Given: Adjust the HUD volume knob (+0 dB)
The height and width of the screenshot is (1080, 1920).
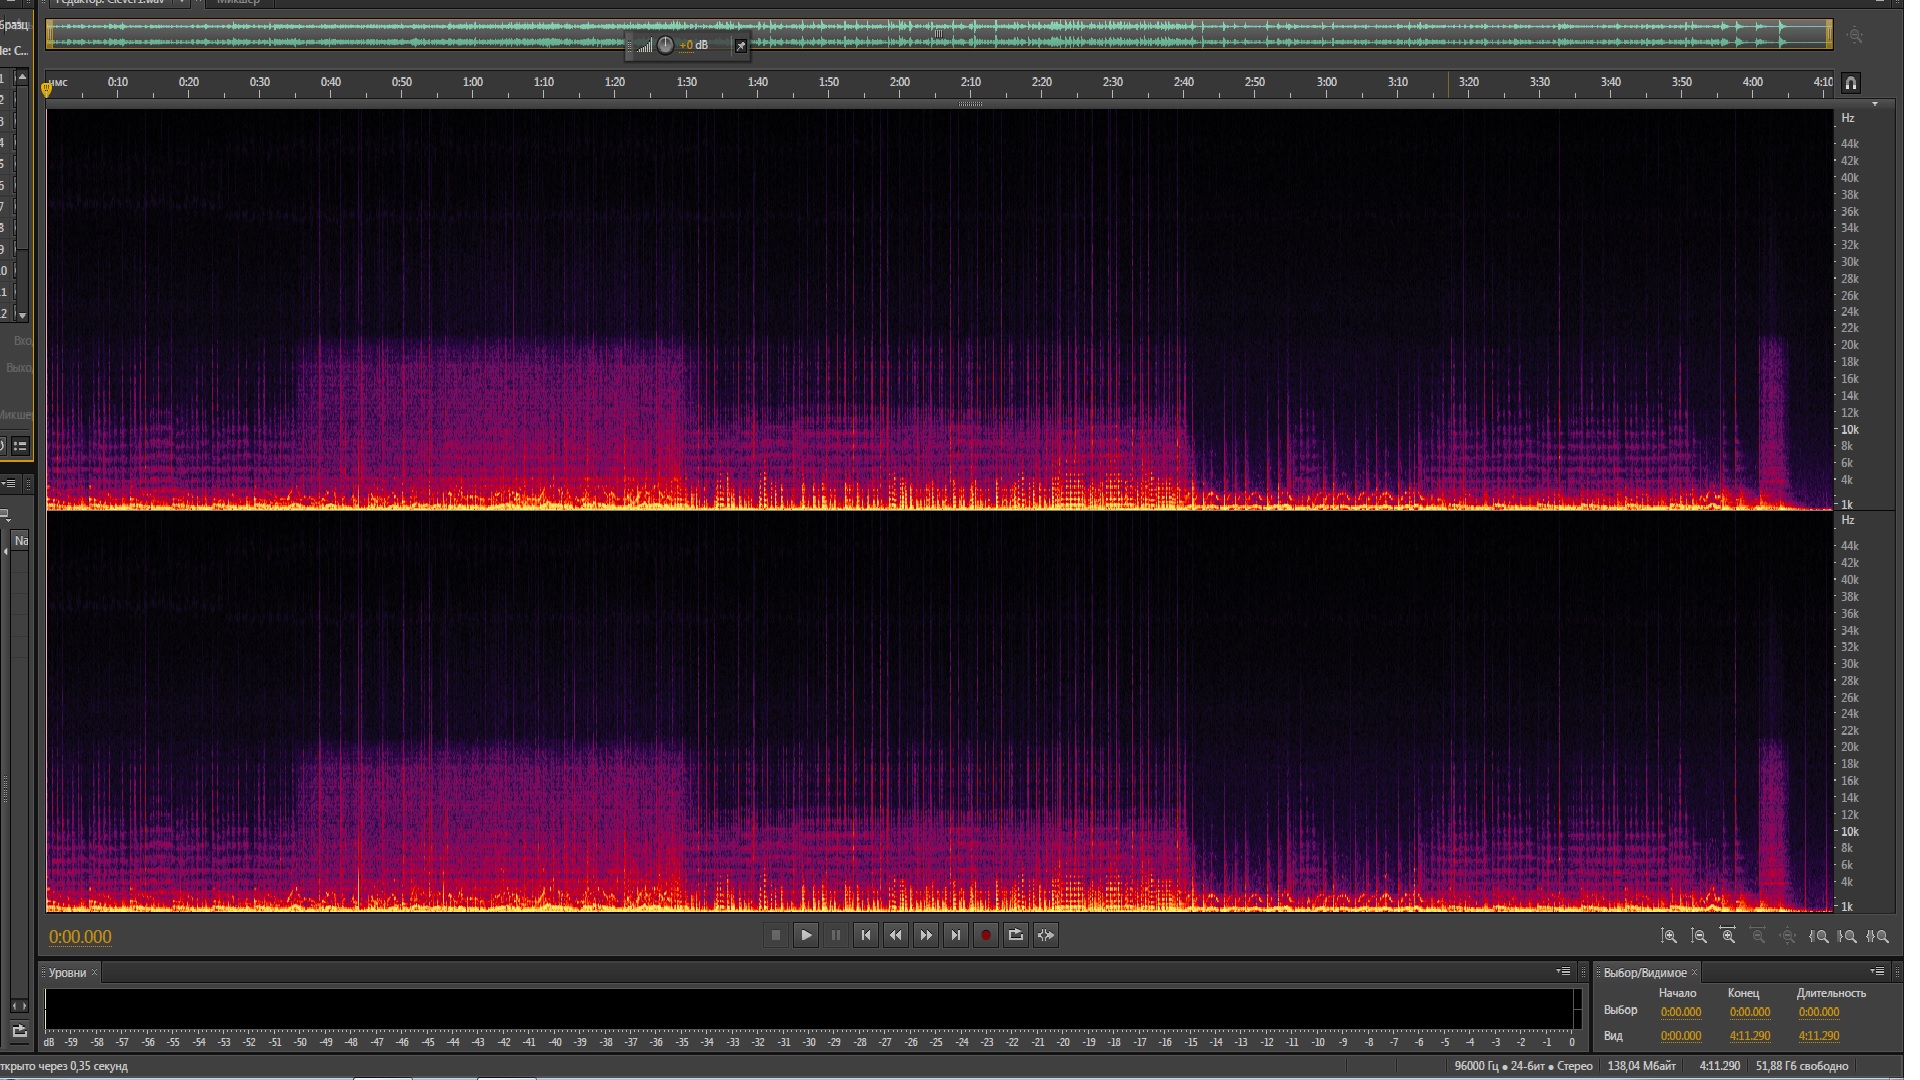Looking at the screenshot, I should [x=666, y=45].
